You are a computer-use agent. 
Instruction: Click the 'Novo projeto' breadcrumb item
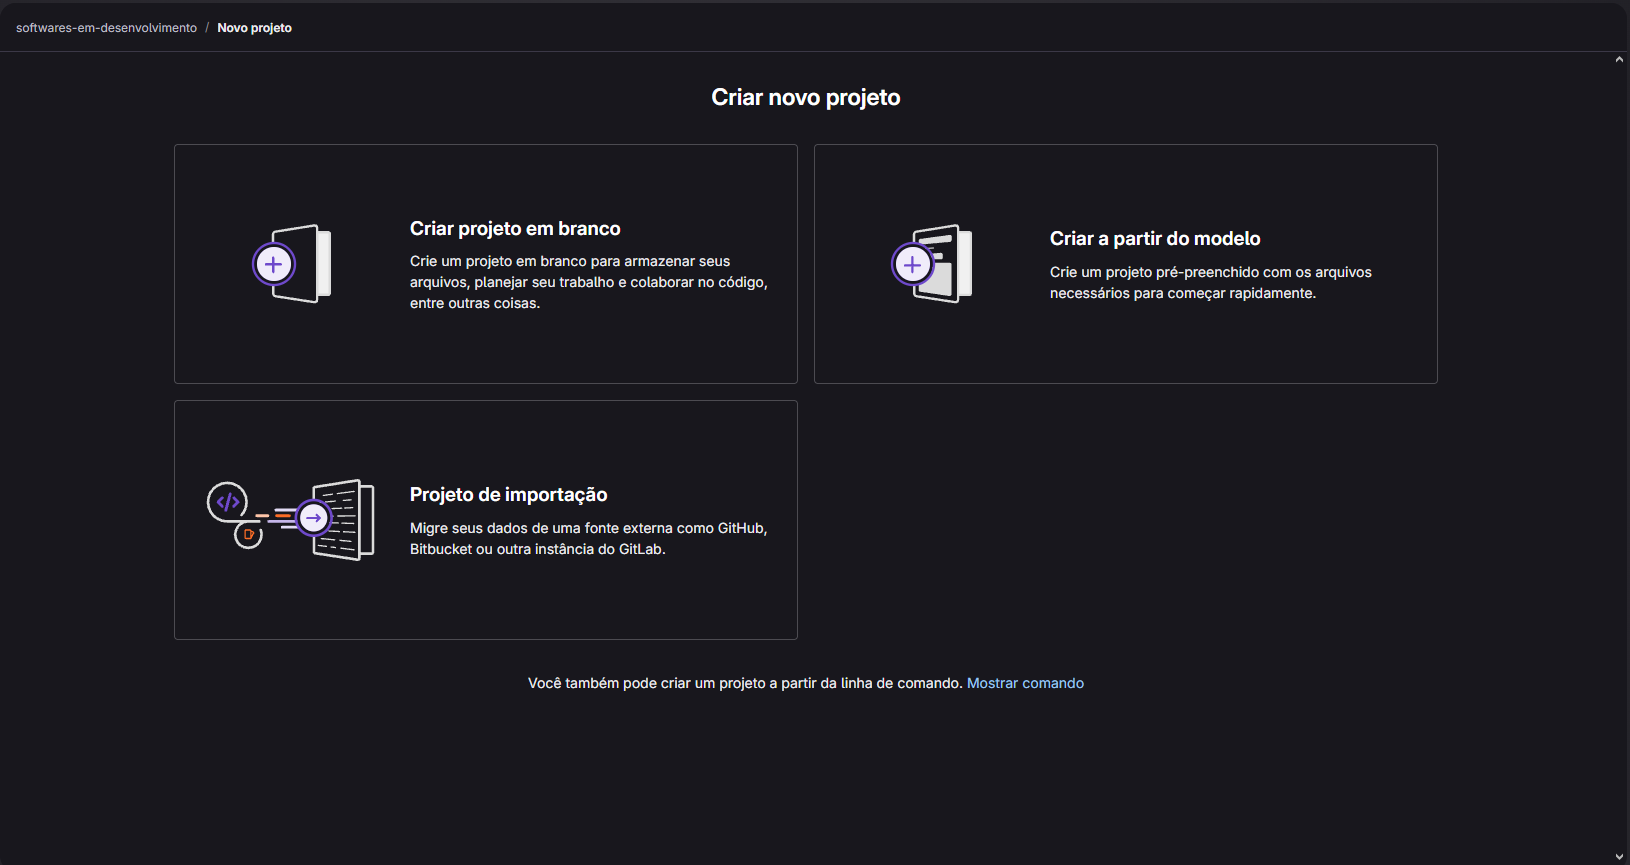pyautogui.click(x=254, y=28)
